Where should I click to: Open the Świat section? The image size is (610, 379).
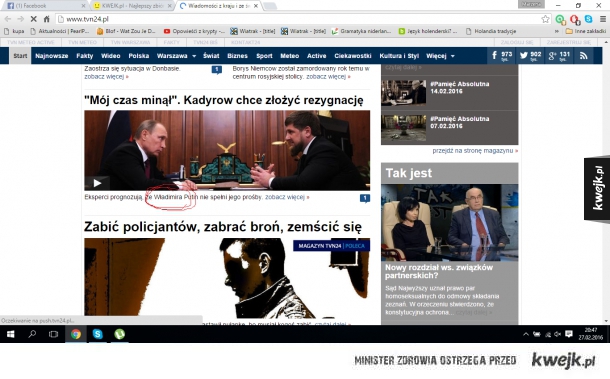211,56
